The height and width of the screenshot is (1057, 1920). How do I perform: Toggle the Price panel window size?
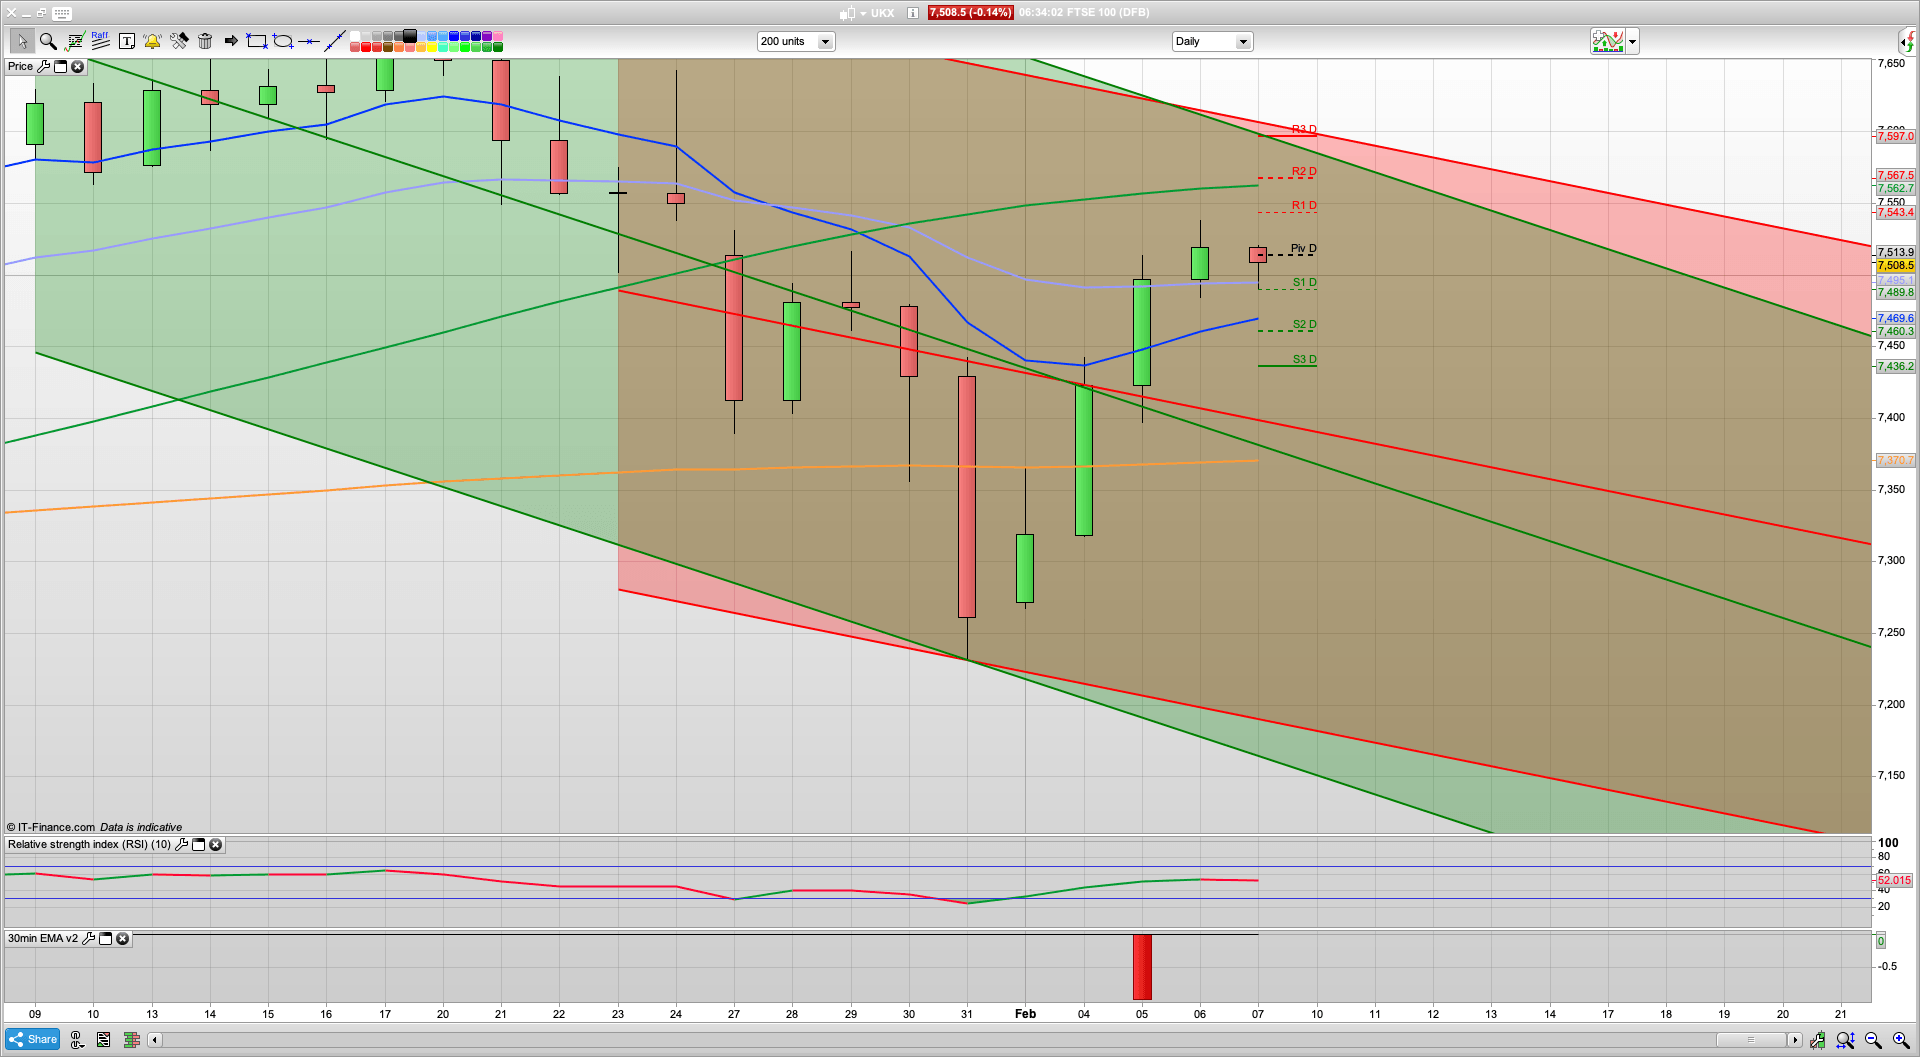point(60,67)
